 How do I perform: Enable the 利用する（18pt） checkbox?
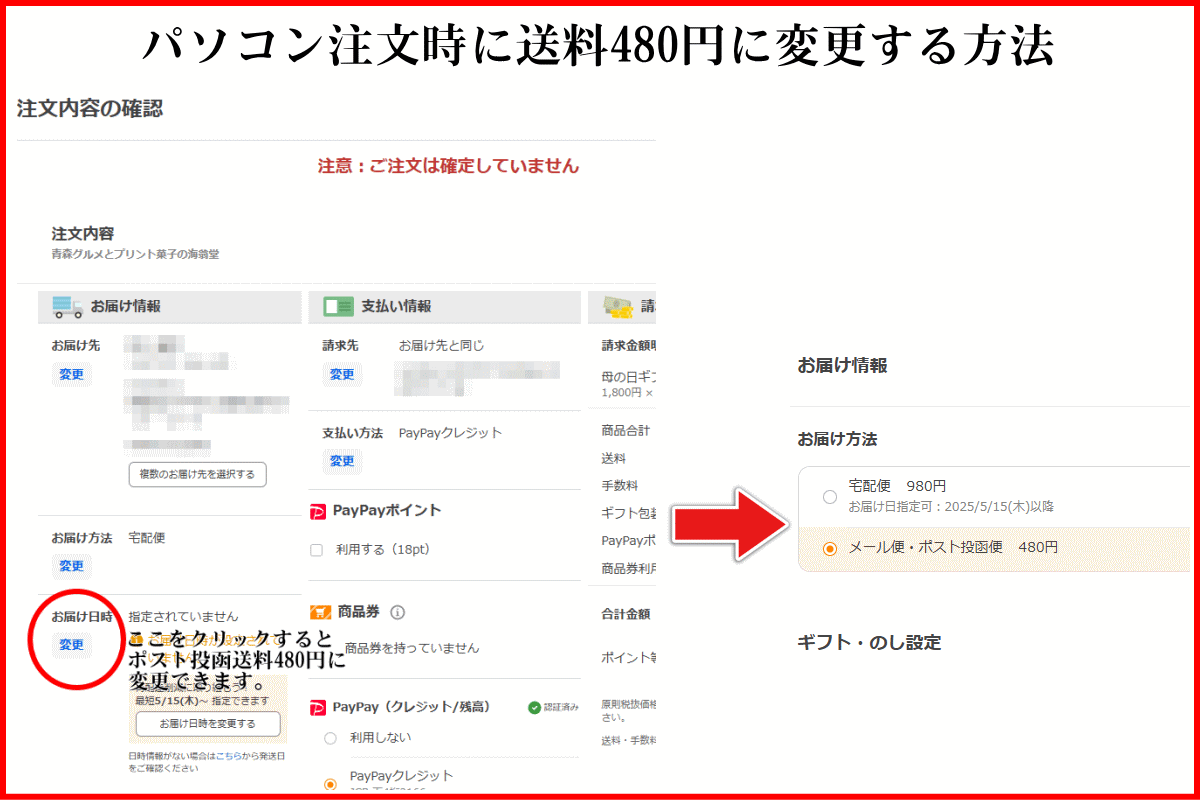(317, 550)
